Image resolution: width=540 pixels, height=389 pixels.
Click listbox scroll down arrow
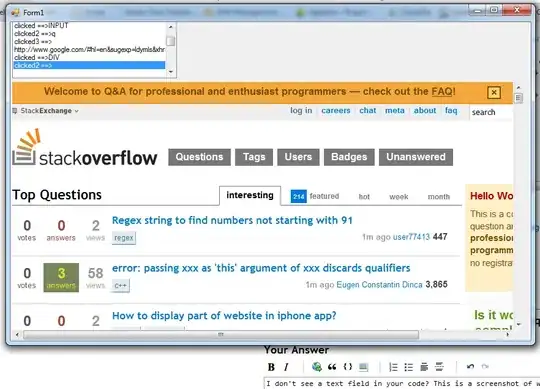[170, 72]
